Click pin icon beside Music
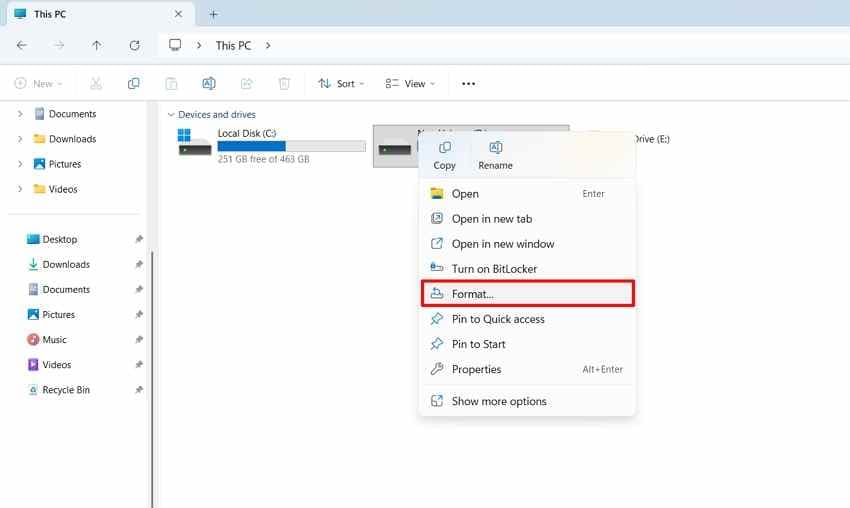Viewport: 850px width, 508px height. 139,339
